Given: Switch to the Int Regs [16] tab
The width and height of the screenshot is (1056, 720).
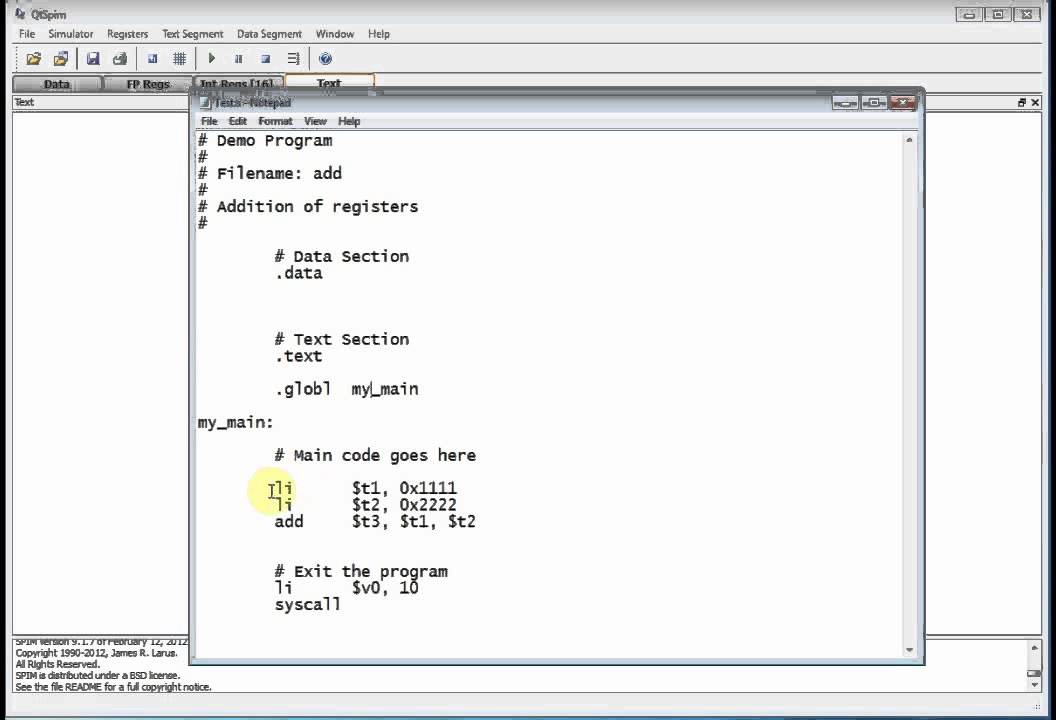Looking at the screenshot, I should [237, 84].
